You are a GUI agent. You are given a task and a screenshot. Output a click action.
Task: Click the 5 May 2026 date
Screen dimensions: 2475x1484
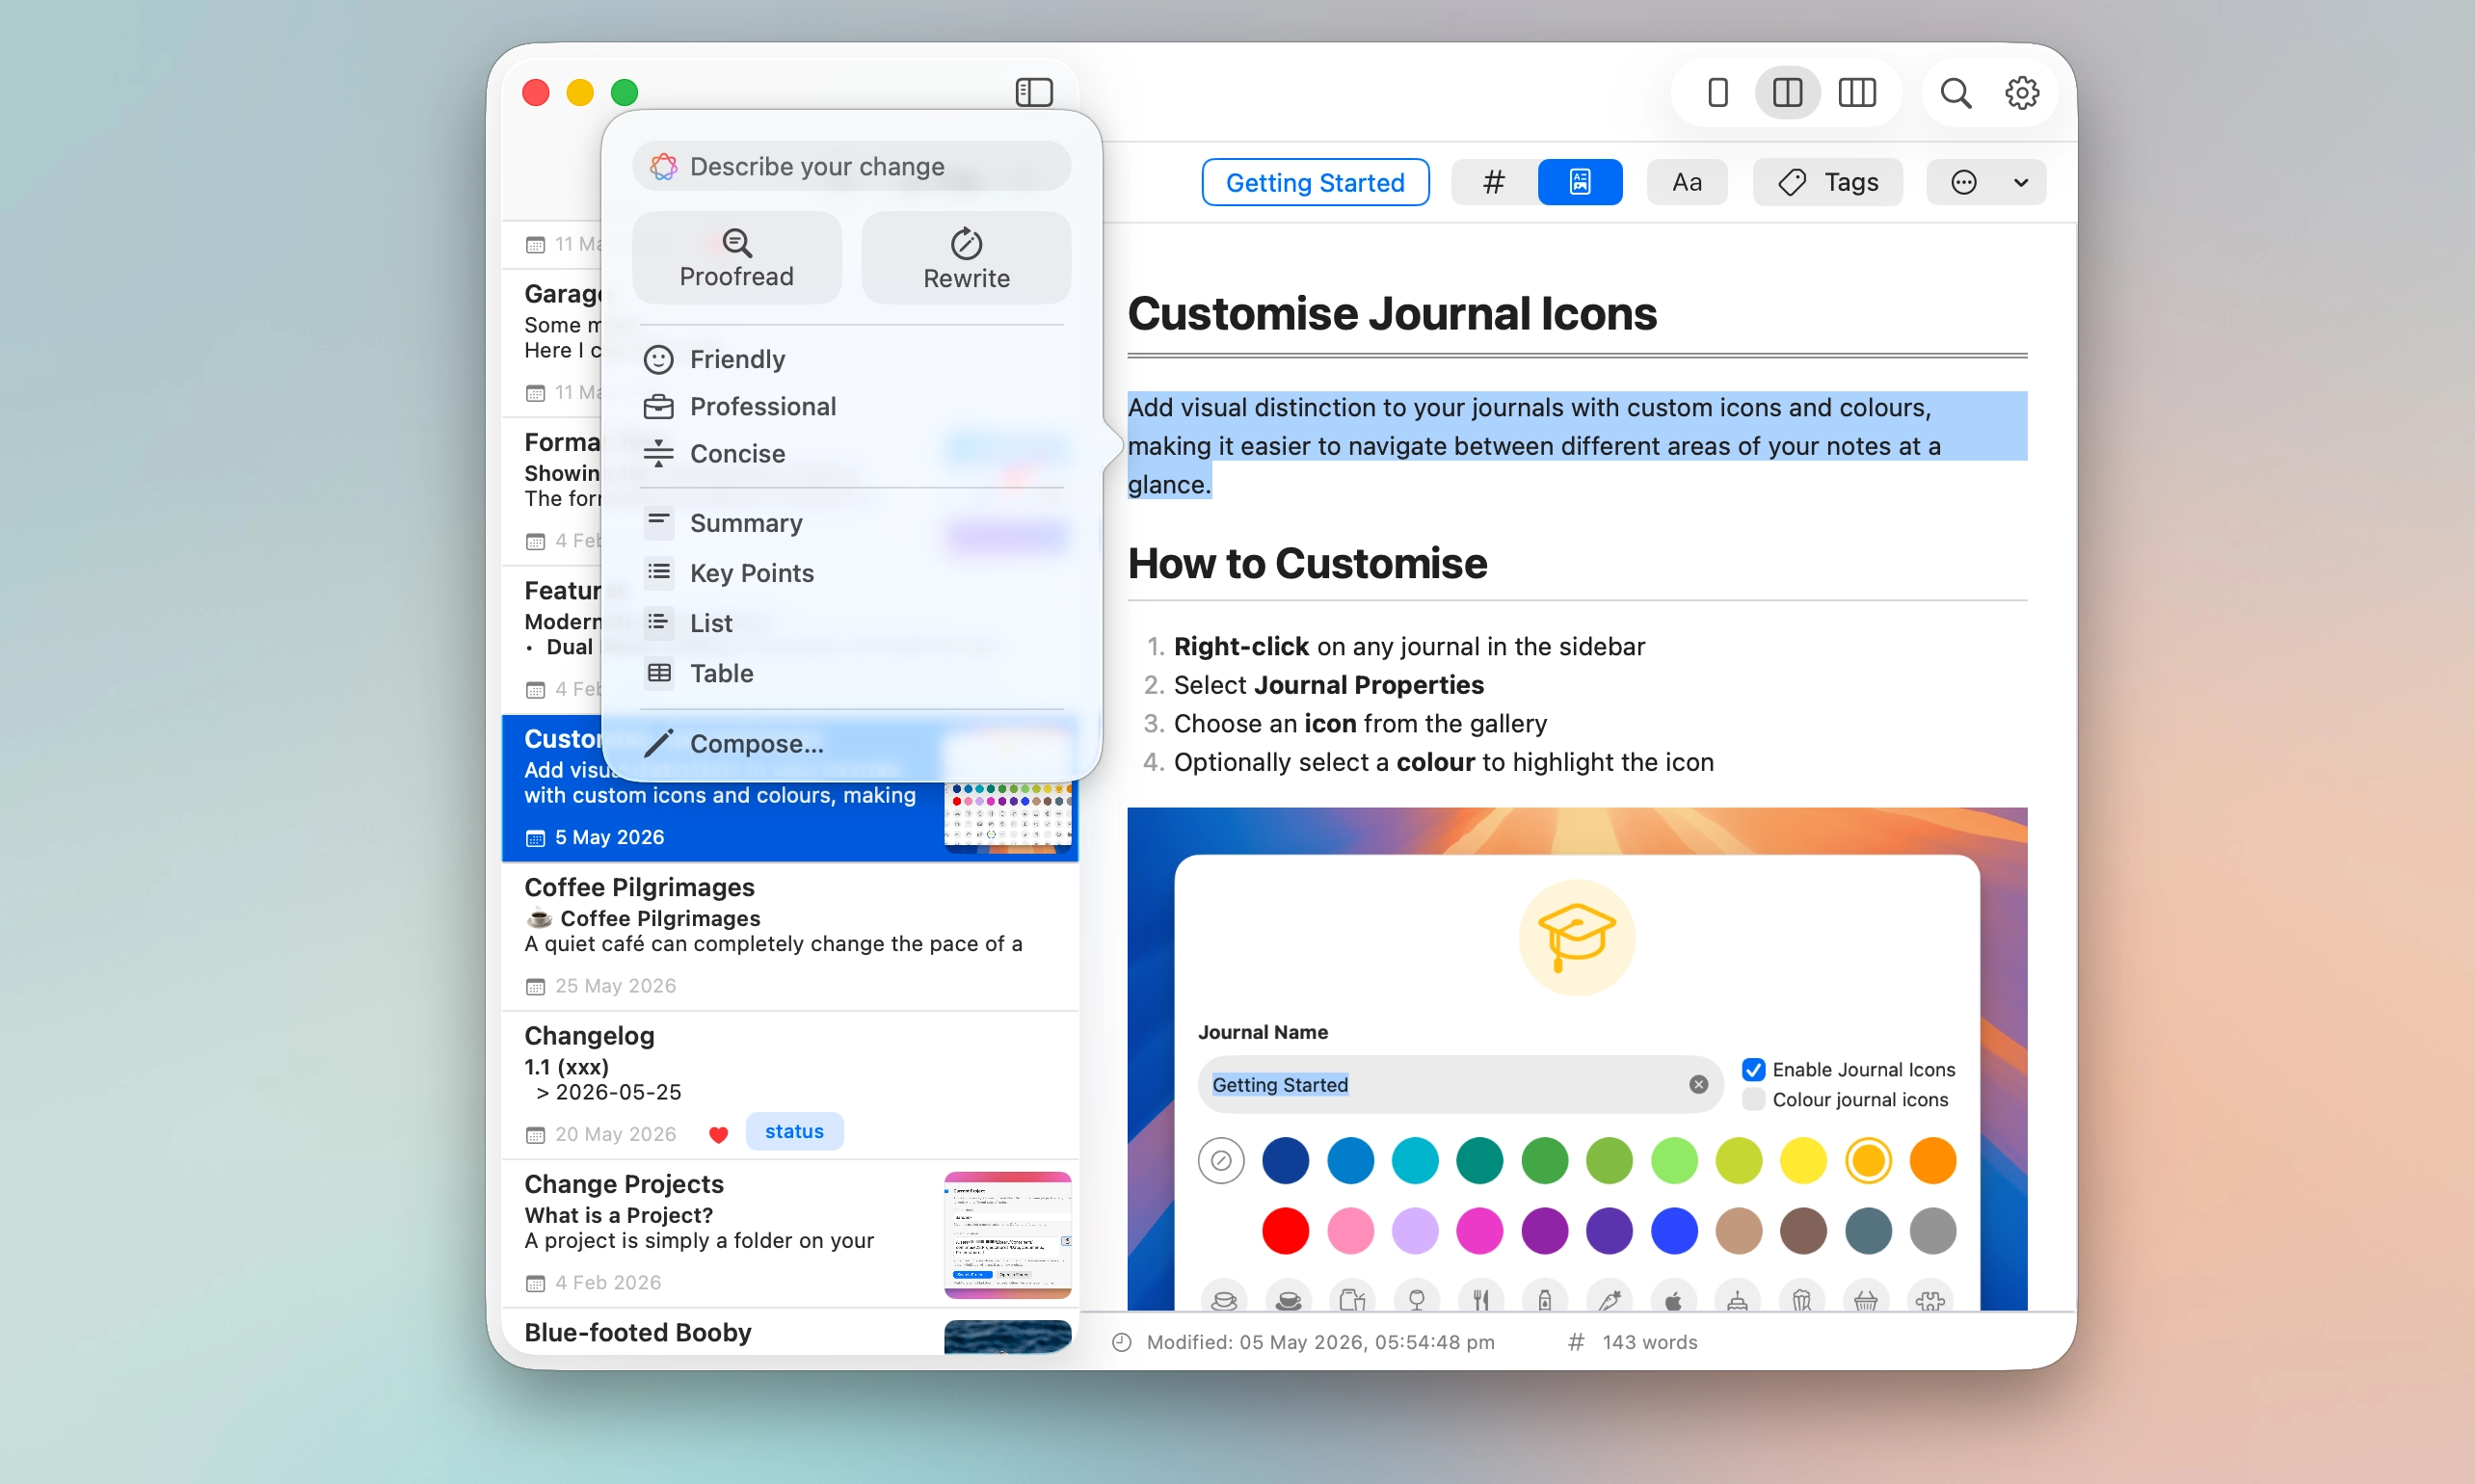click(x=609, y=836)
